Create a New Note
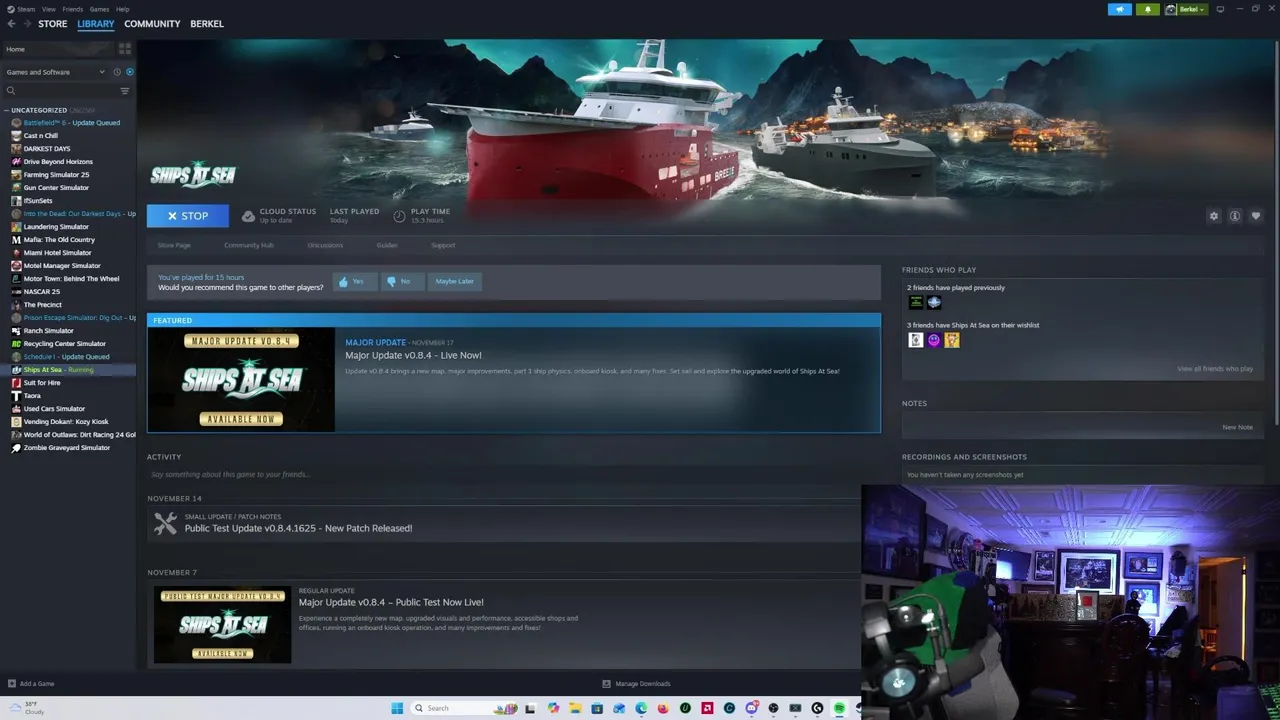Viewport: 1280px width, 720px height. click(1237, 427)
